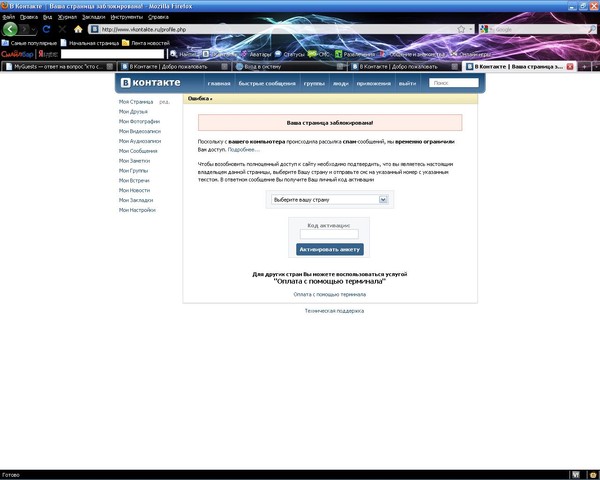Click the Развлечения toolbar button

click(x=355, y=54)
